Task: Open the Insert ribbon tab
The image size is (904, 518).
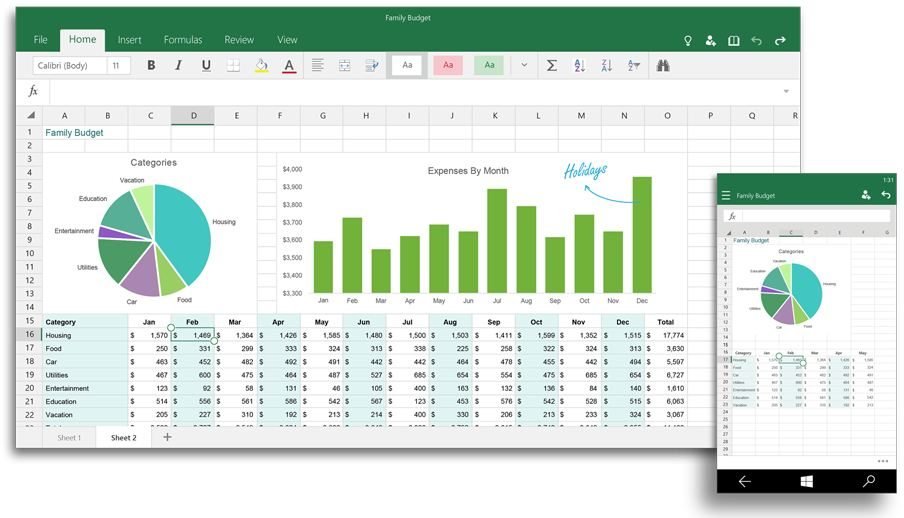Action: [129, 40]
